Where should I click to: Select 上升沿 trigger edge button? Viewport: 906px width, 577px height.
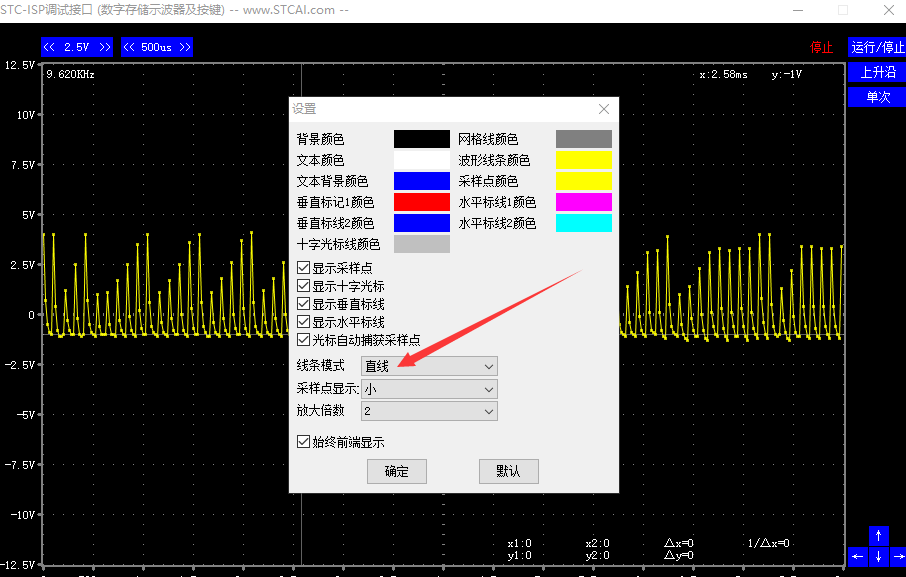[877, 72]
